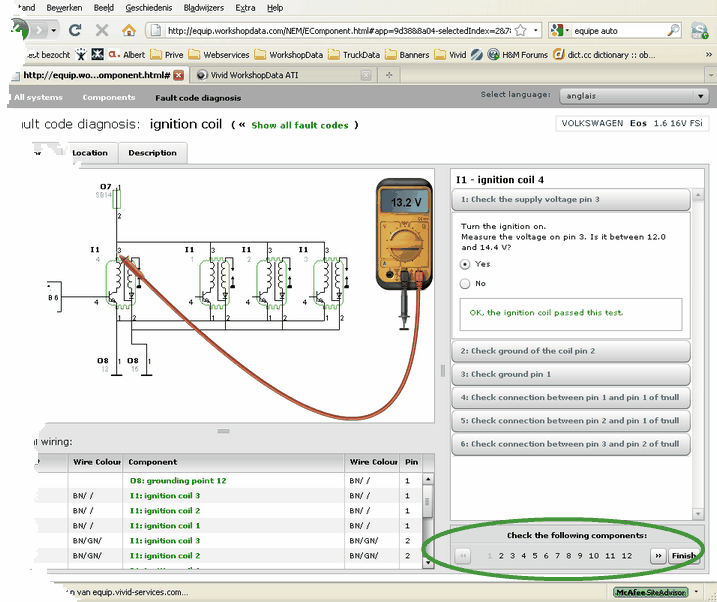
Task: Open the Beeld menu
Action: coord(104,8)
